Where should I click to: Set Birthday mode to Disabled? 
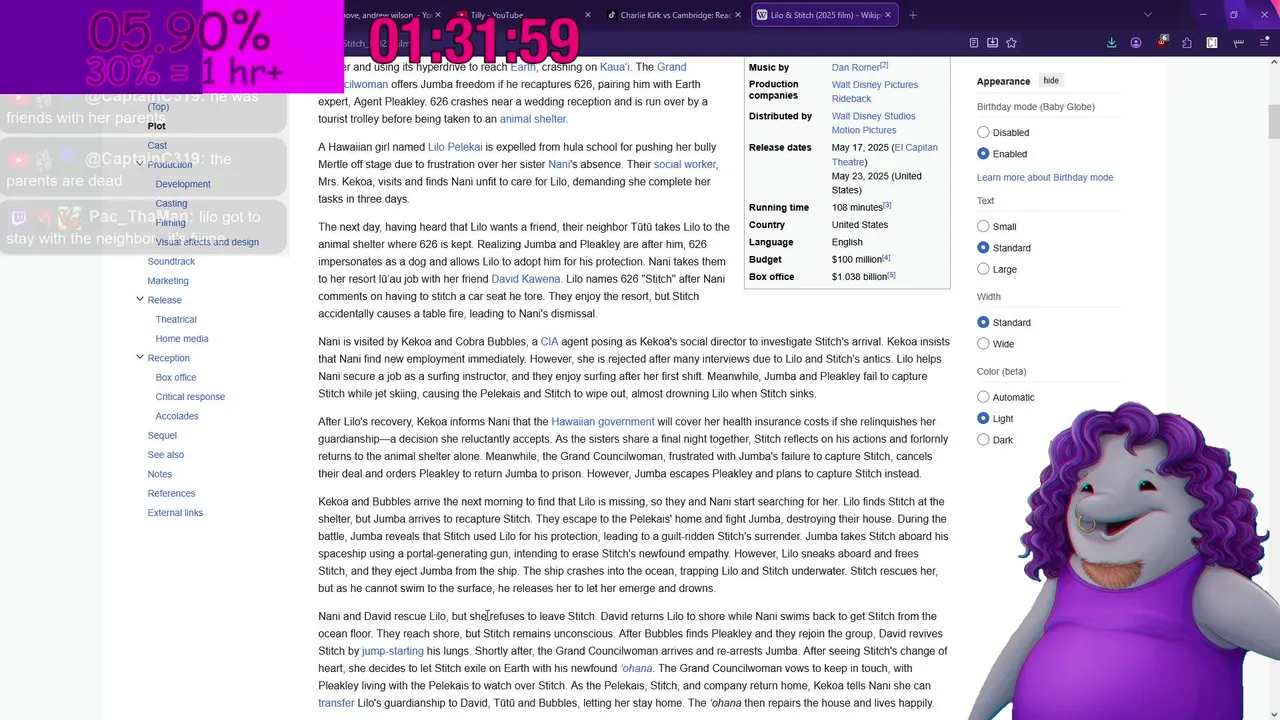click(983, 132)
